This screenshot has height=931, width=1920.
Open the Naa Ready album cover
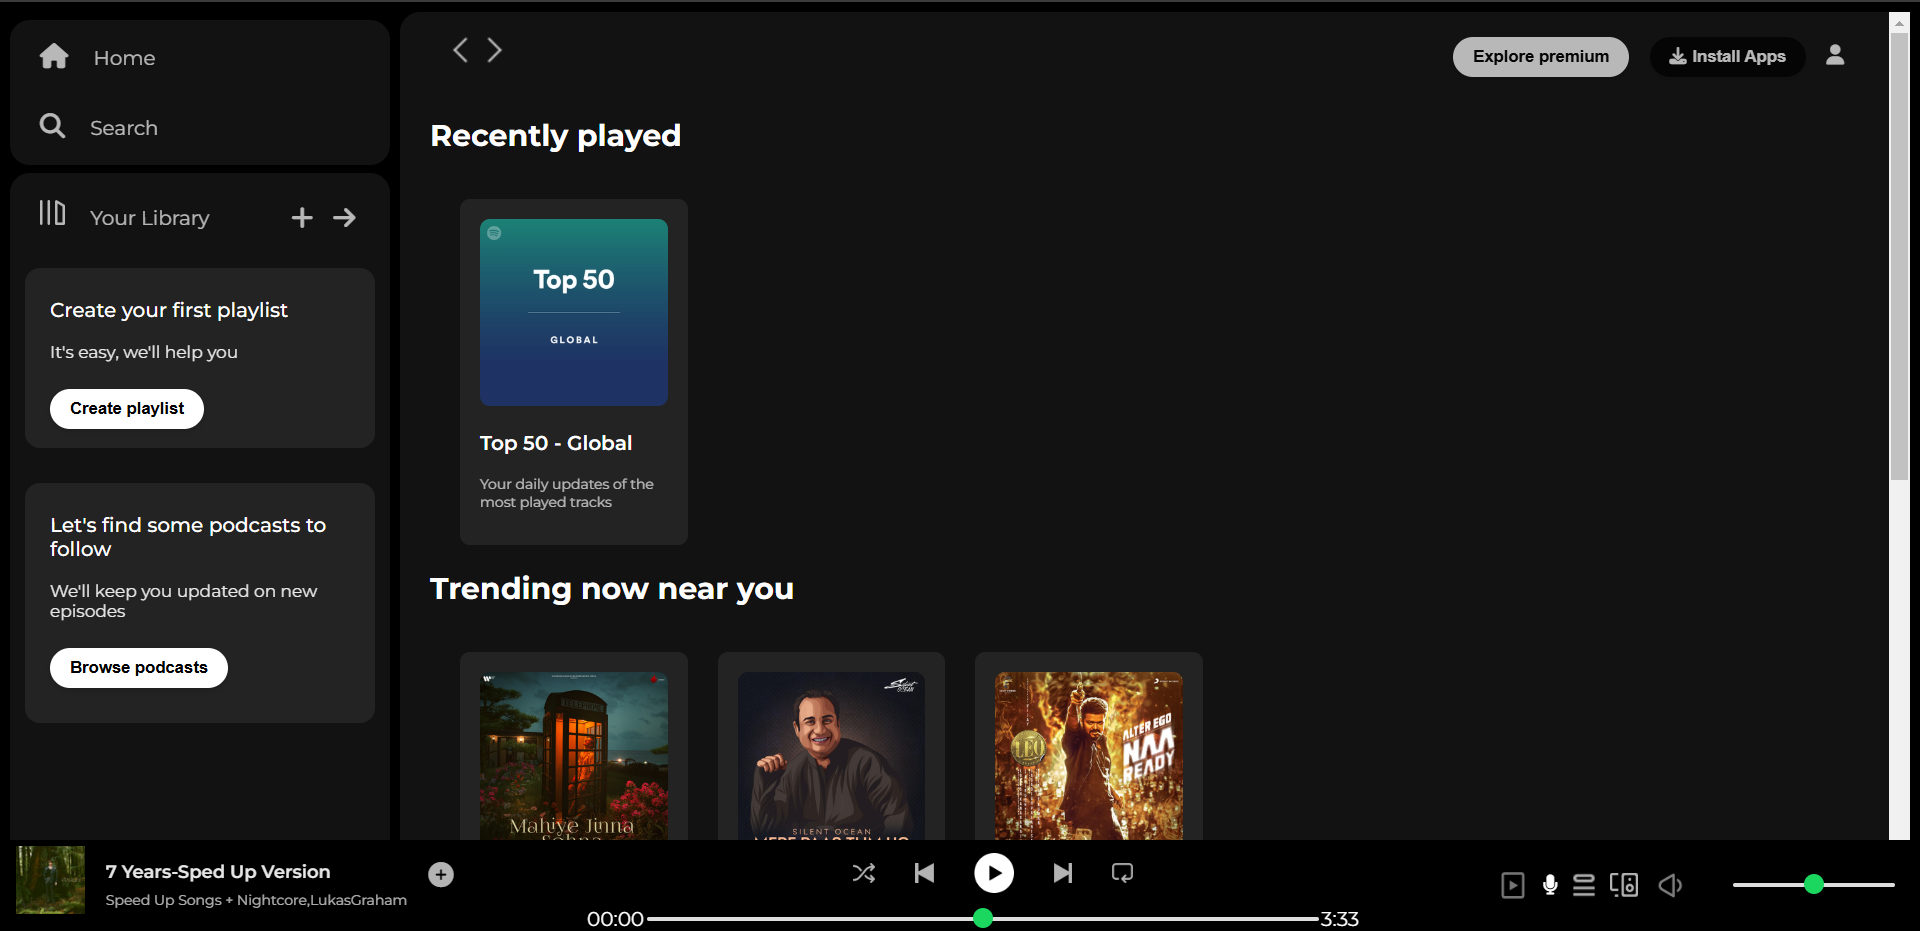1089,756
